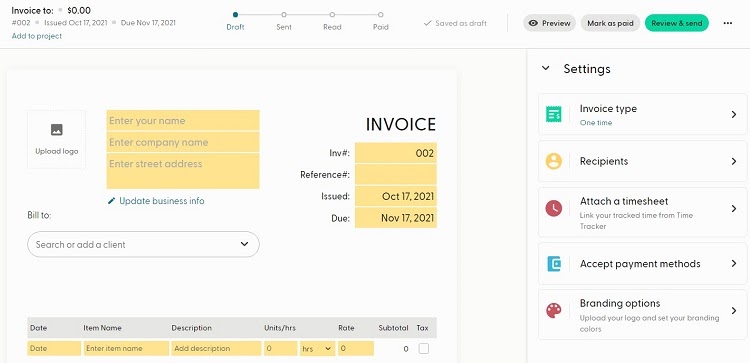This screenshot has width=750, height=363.
Task: Click the pencil icon beside Update business info
Action: (x=111, y=201)
